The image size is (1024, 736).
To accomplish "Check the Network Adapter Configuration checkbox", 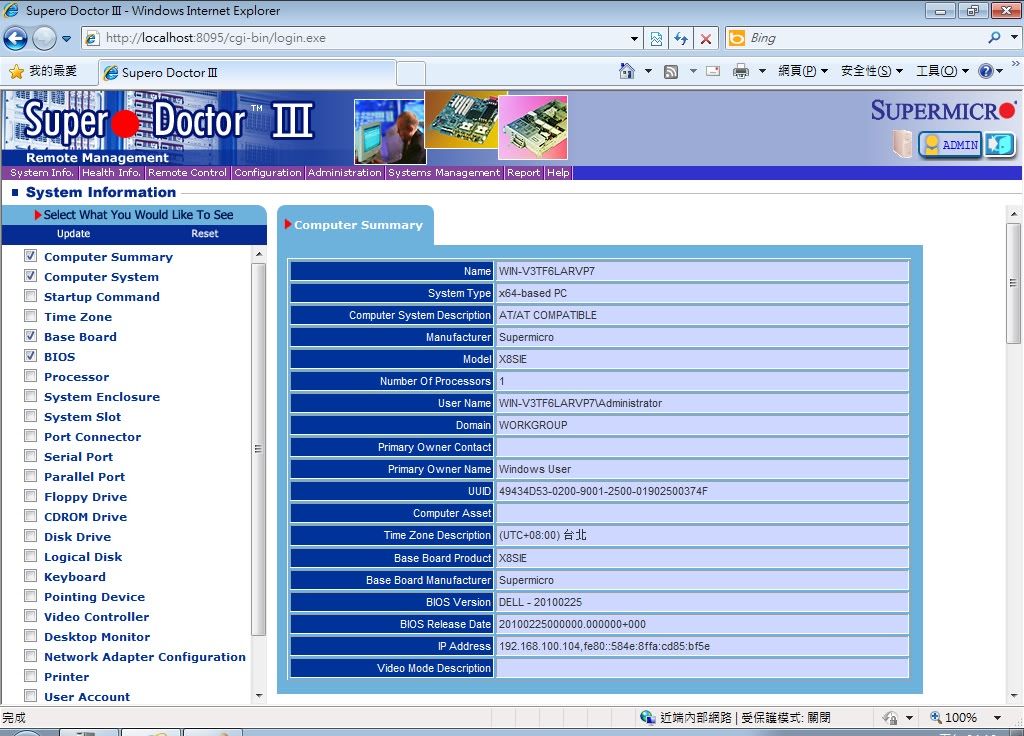I will [x=30, y=656].
